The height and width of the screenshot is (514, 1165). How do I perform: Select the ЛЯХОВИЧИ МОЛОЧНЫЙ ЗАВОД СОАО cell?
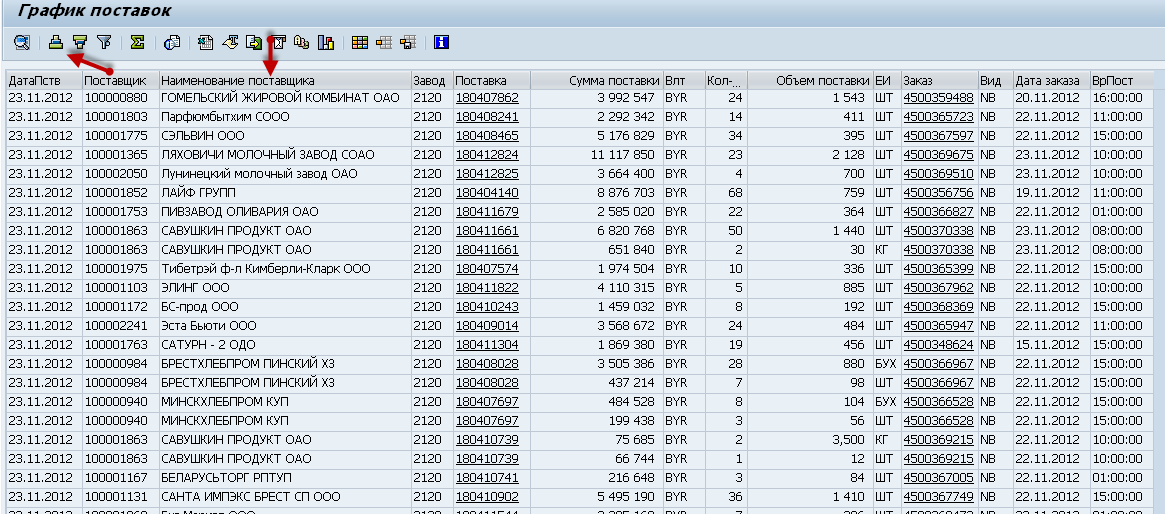pyautogui.click(x=285, y=155)
